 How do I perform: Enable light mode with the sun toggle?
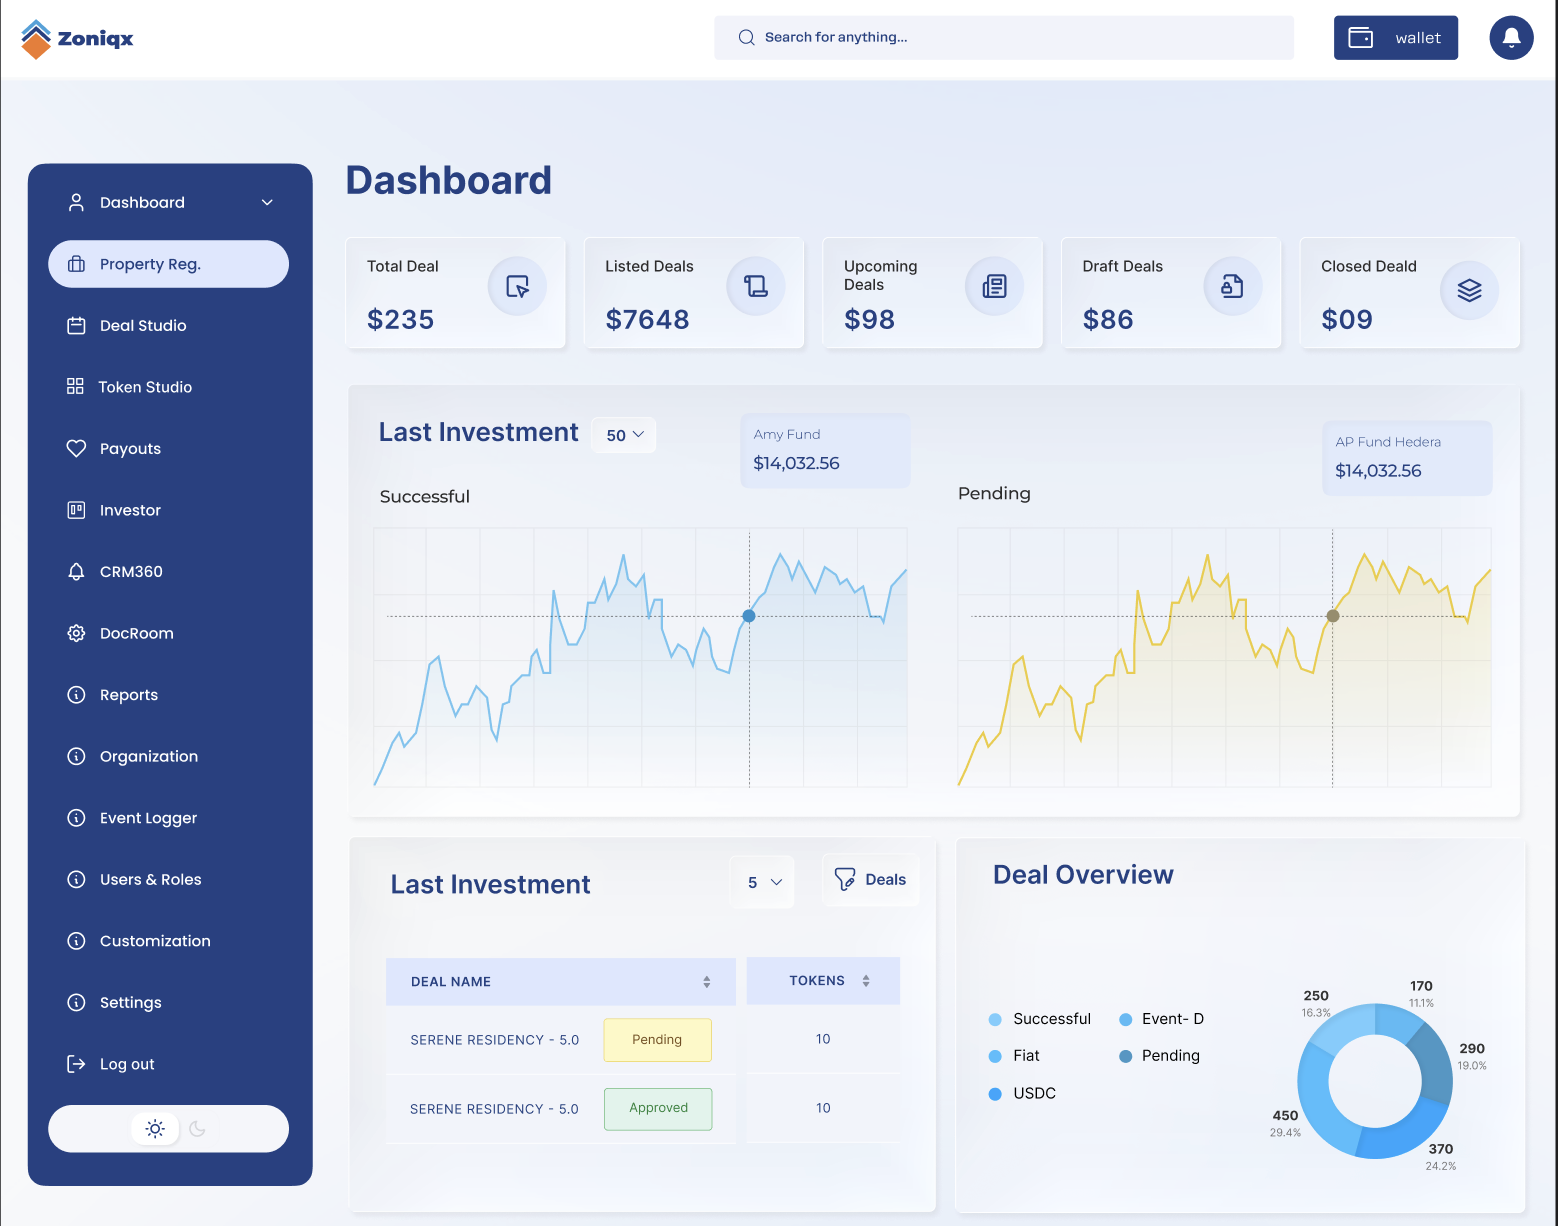pyautogui.click(x=155, y=1128)
